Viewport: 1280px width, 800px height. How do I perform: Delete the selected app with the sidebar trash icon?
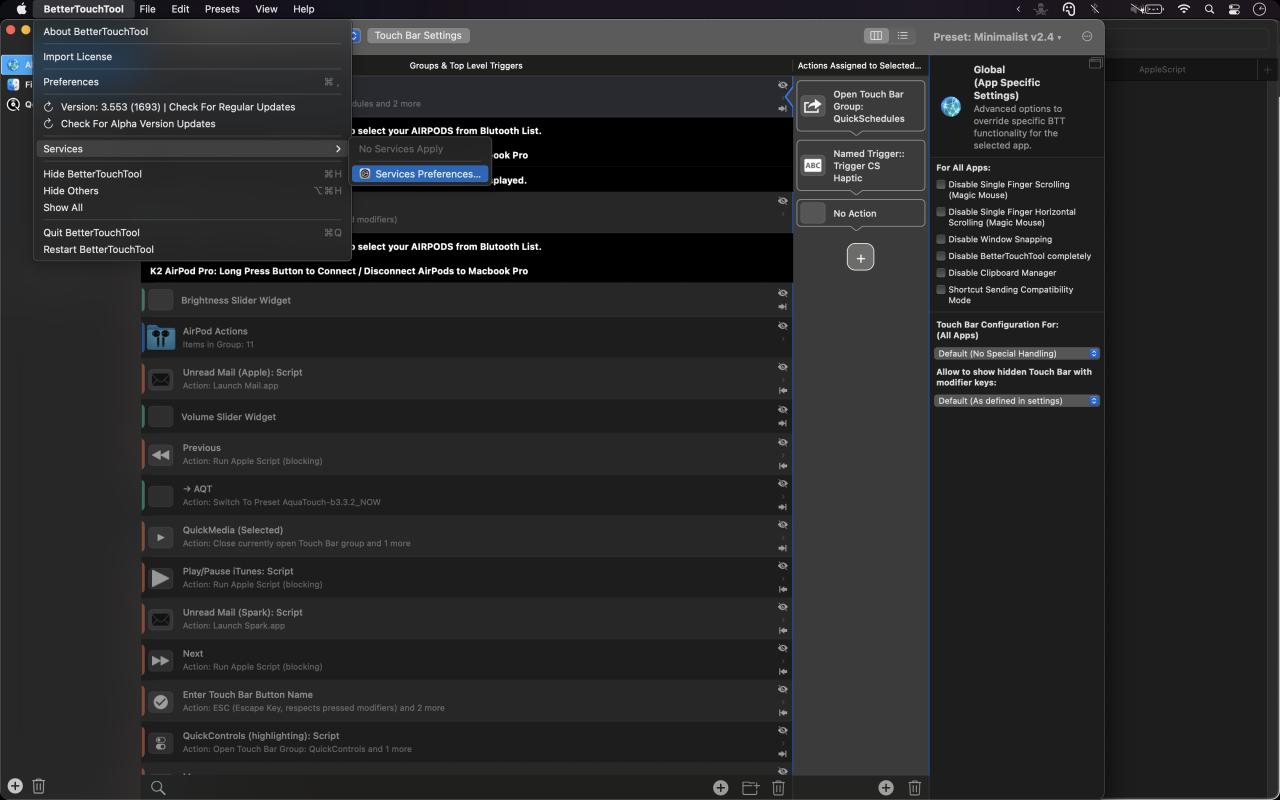[39, 786]
